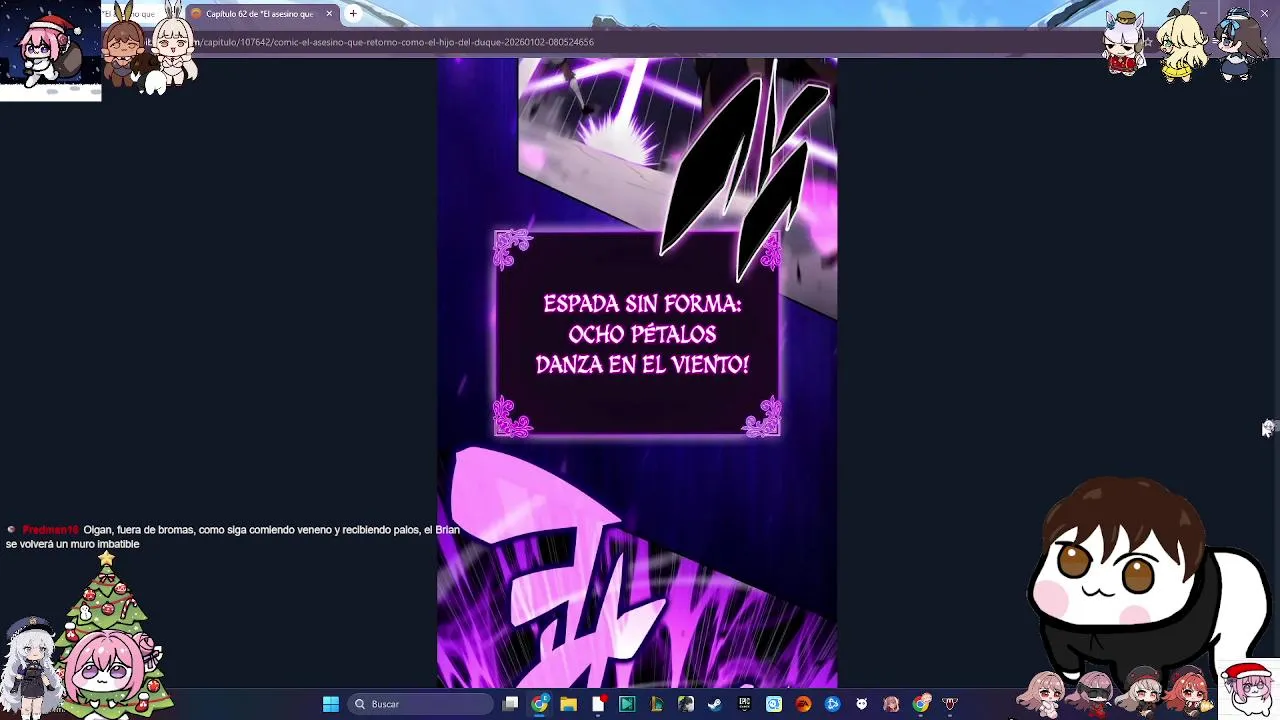The image size is (1280, 720).
Task: Open the white document app with red dot
Action: [x=598, y=704]
